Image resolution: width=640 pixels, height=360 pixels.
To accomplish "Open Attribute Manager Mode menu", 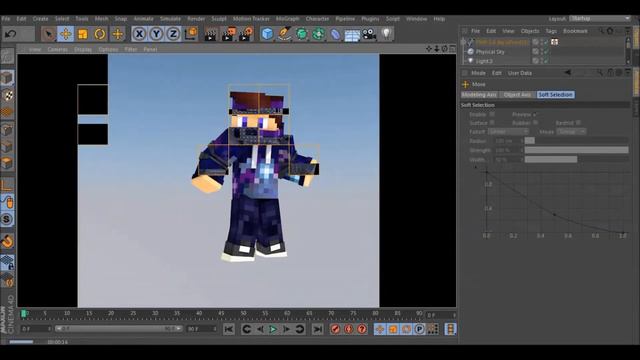I will (478, 73).
